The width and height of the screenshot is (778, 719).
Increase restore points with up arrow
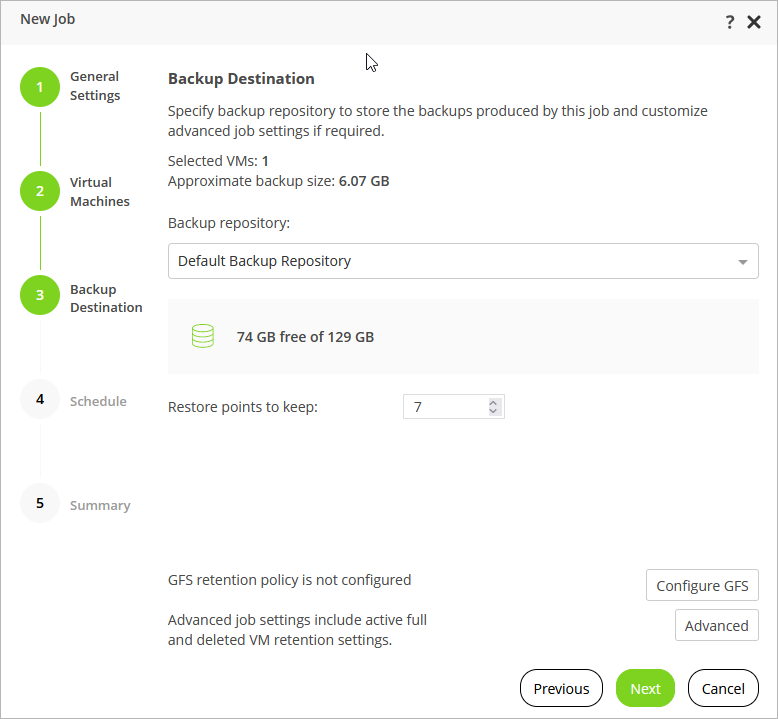493,402
